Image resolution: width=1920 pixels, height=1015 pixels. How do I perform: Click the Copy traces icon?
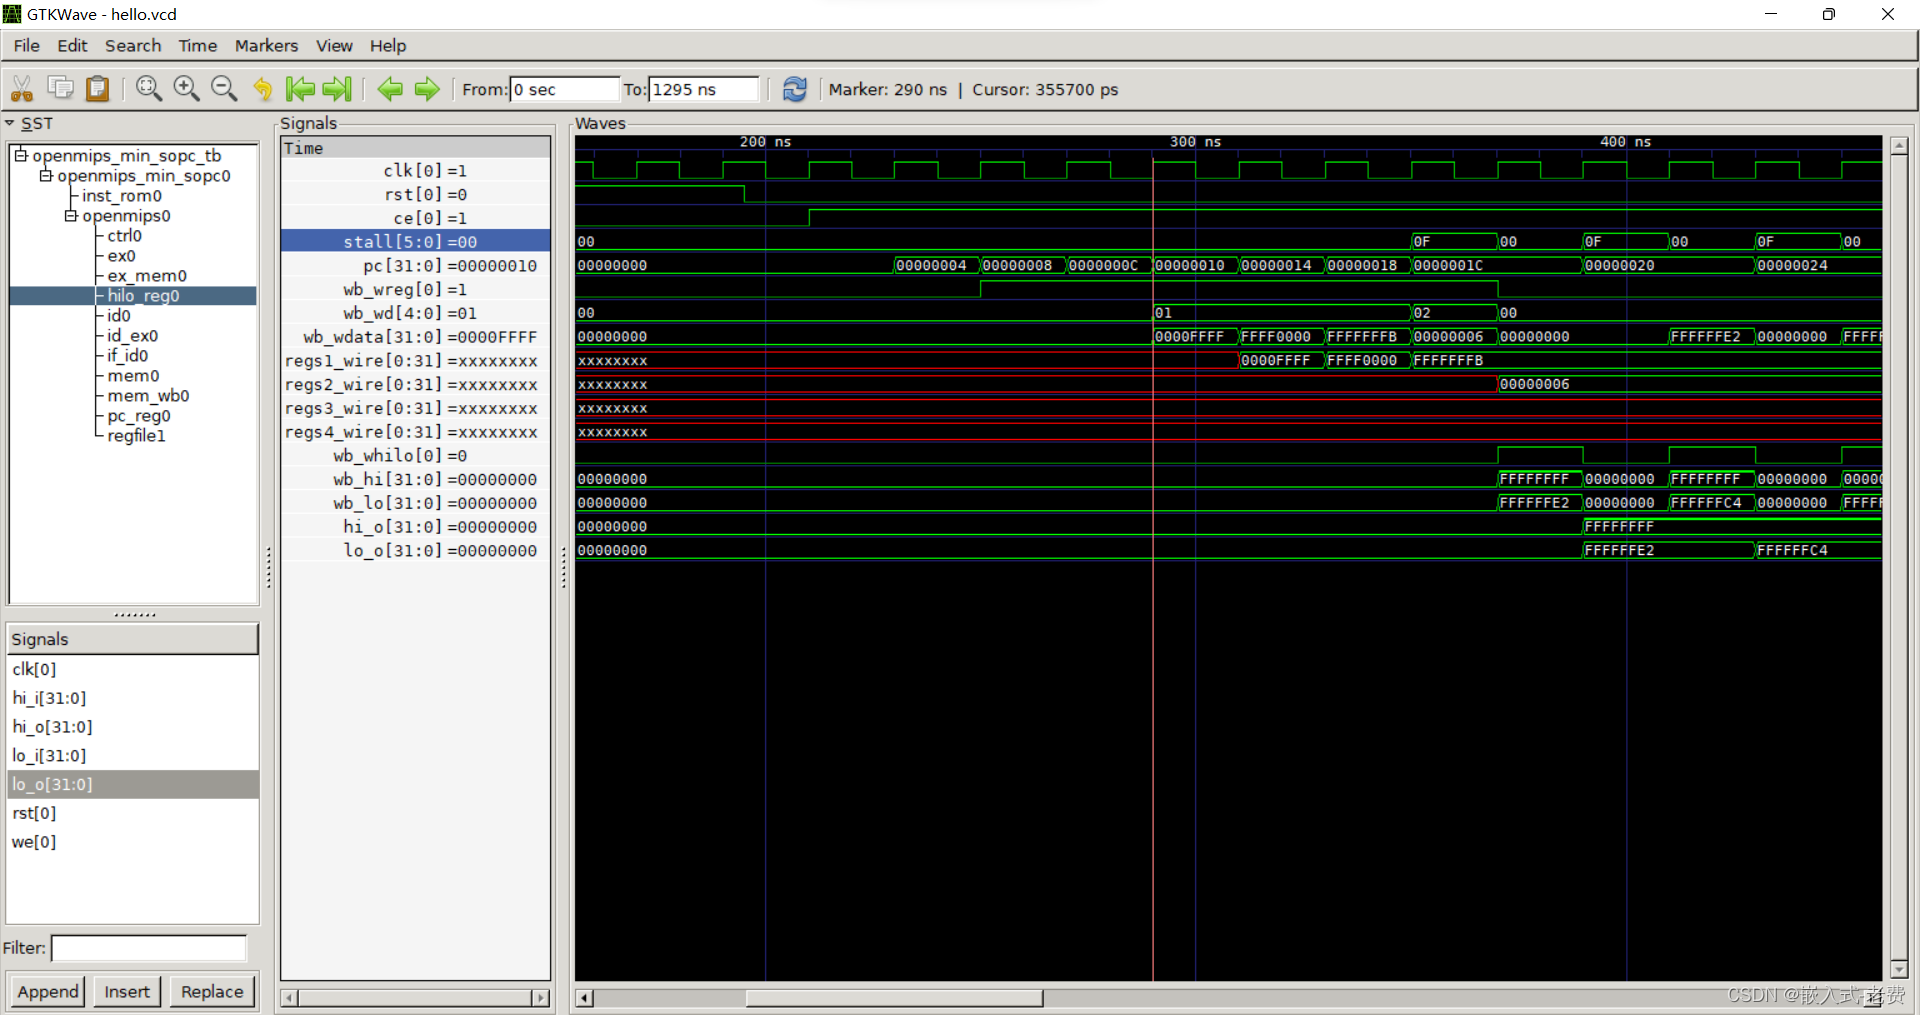coord(61,88)
